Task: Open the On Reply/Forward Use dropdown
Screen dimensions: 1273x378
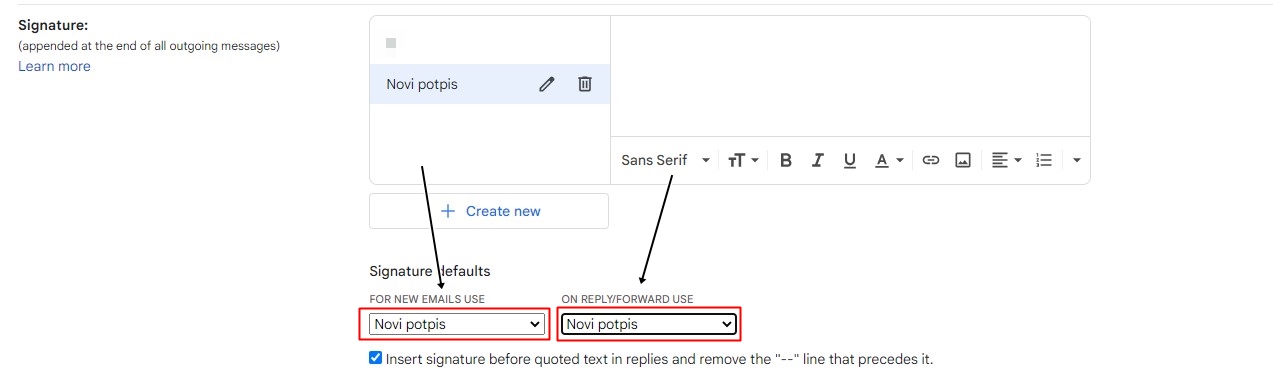Action: pos(648,324)
